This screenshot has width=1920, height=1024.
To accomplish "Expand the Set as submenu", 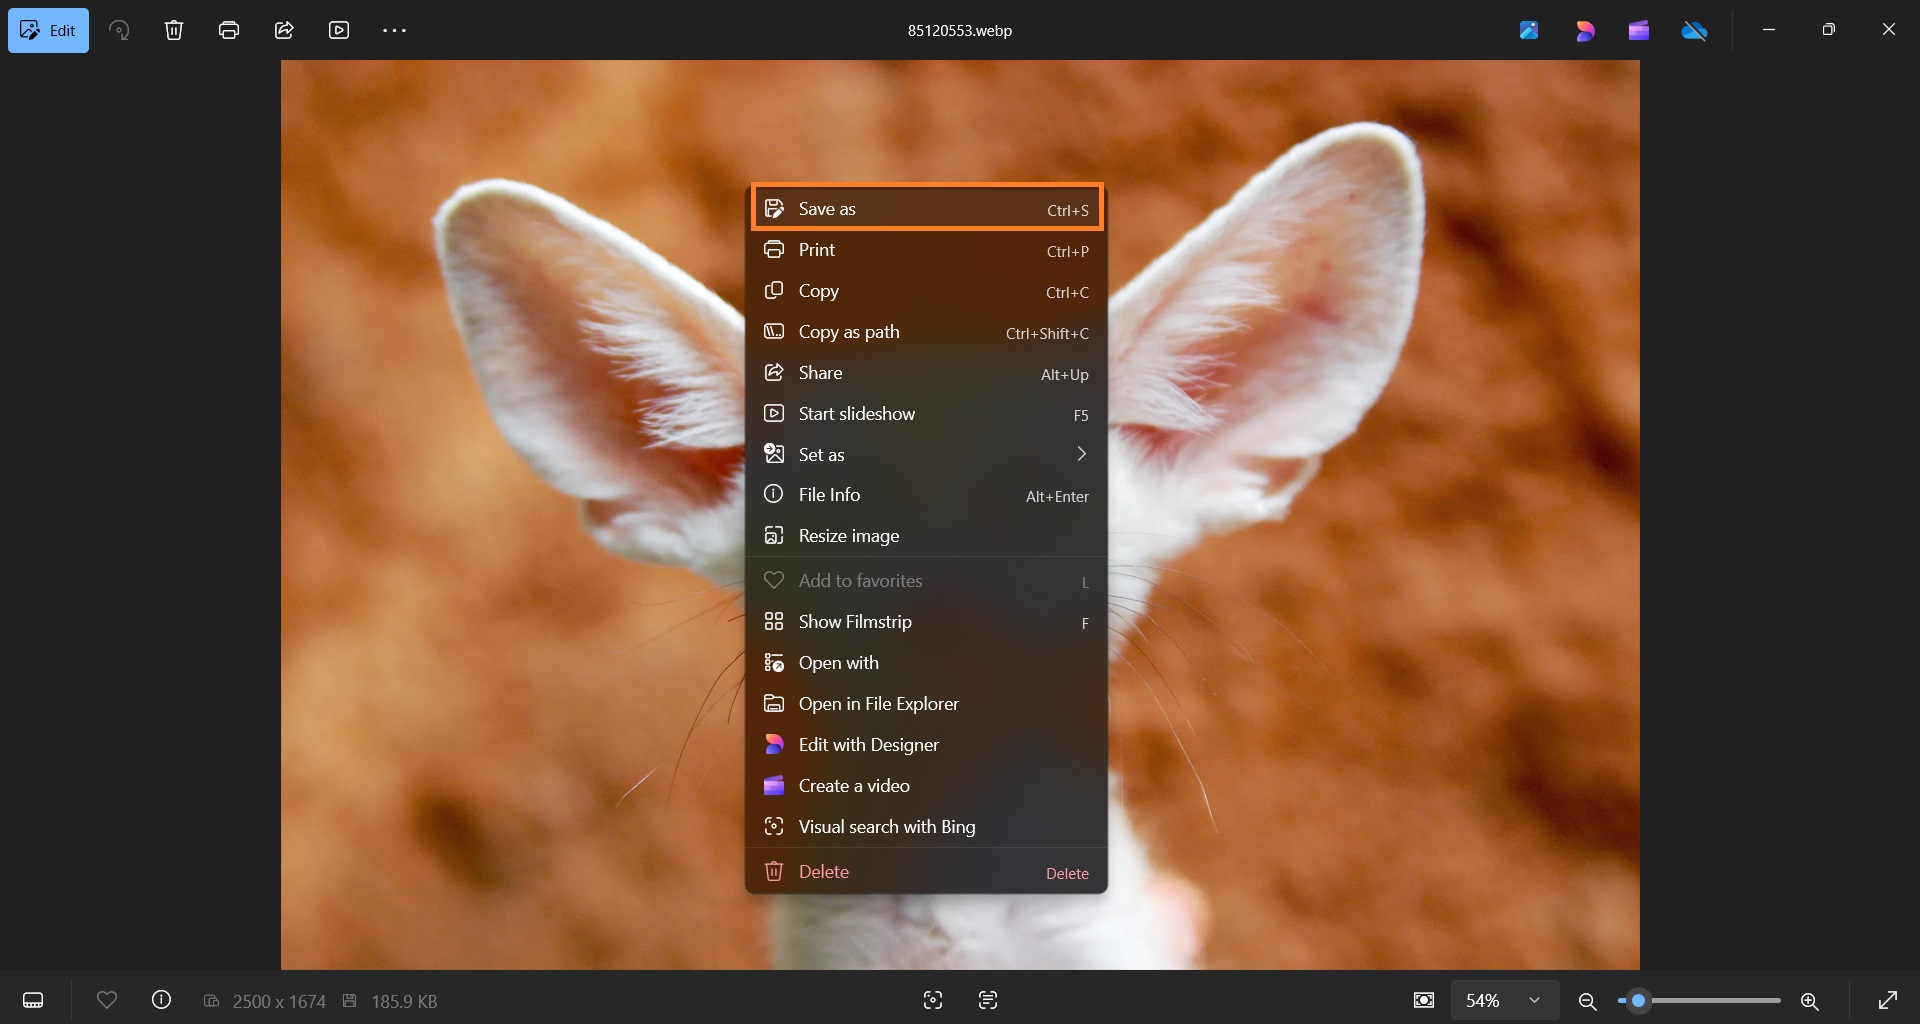I will (x=925, y=454).
